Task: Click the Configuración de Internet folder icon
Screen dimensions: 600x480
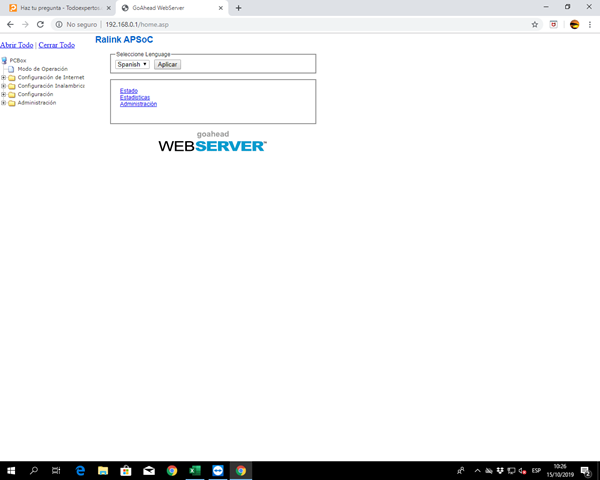Action: pos(12,78)
